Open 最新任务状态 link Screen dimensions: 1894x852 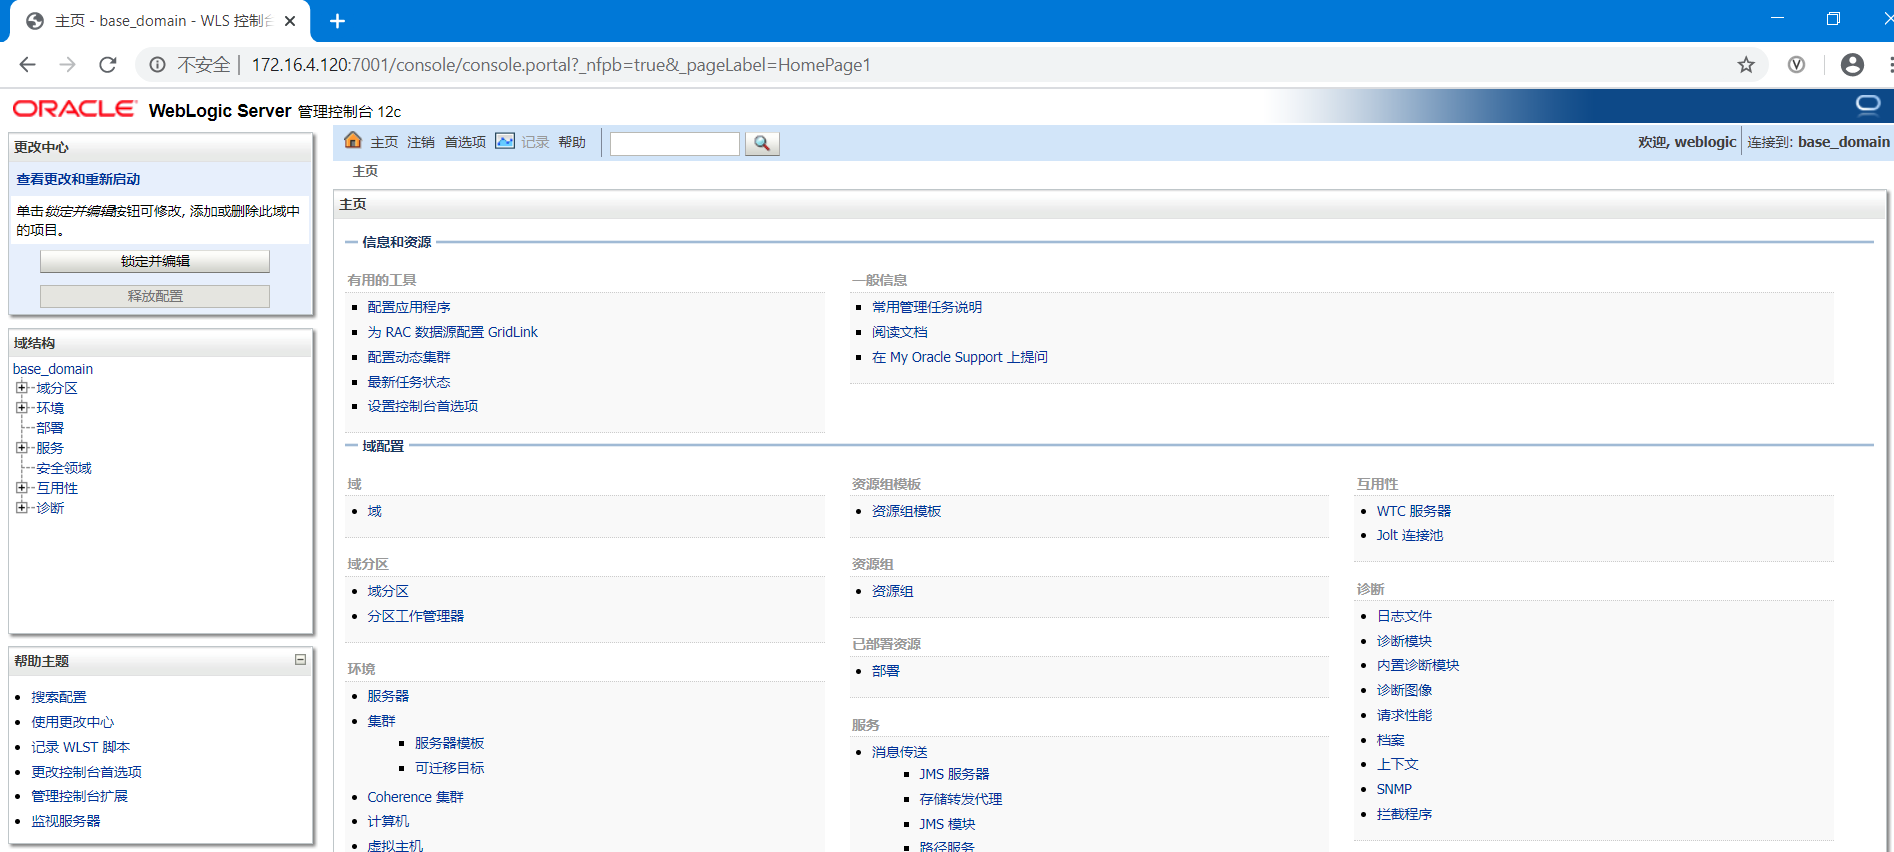pos(409,382)
